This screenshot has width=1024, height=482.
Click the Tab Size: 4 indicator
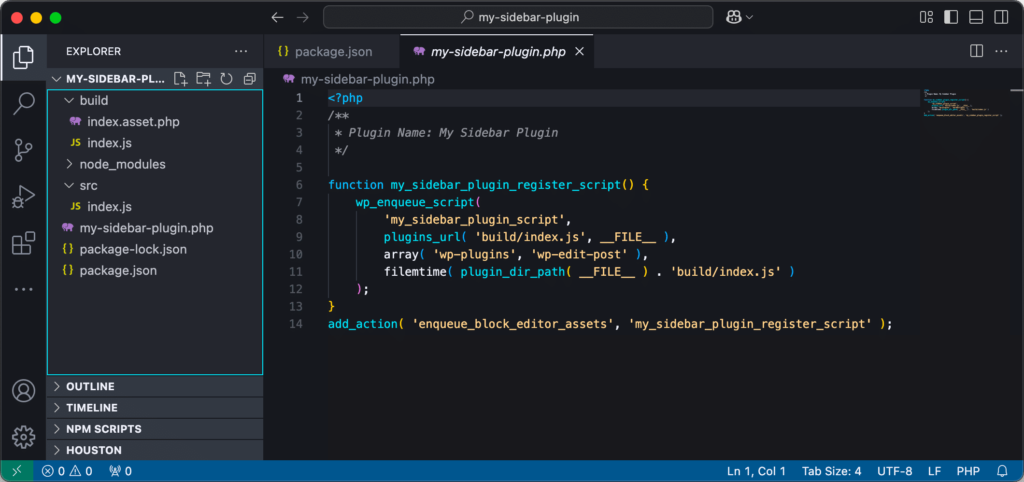pyautogui.click(x=831, y=471)
